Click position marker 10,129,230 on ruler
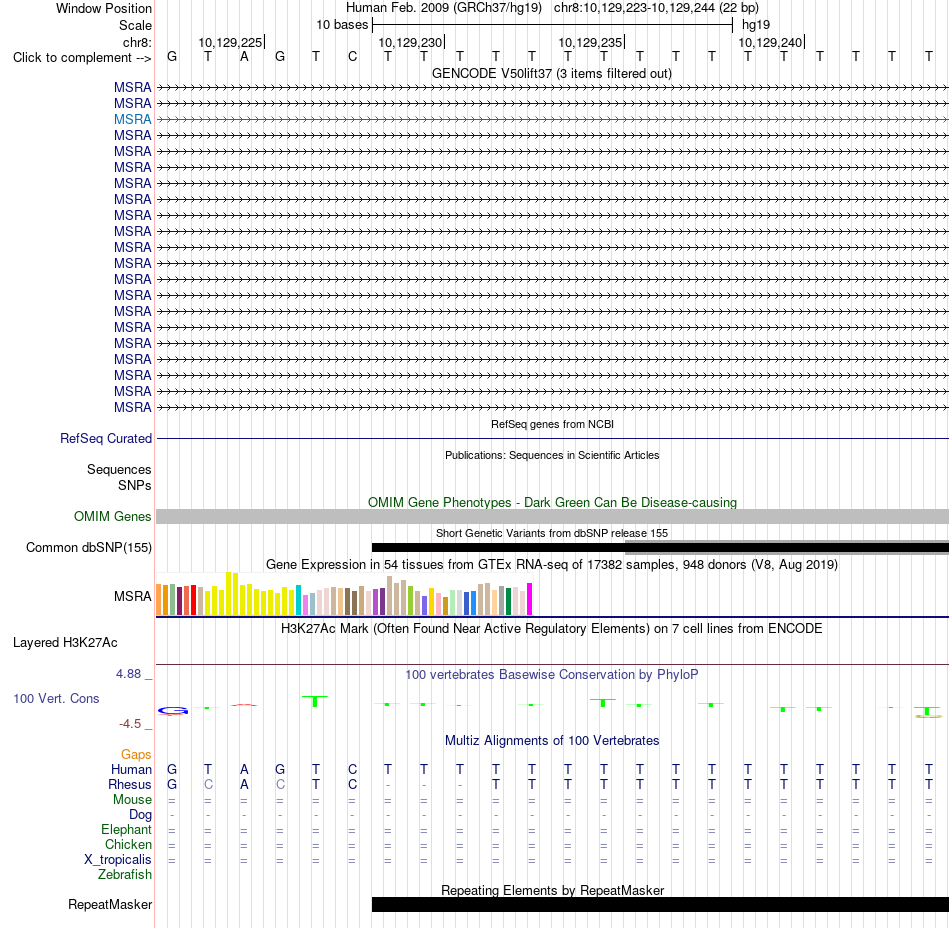Screen dimensions: 950x928 411,42
